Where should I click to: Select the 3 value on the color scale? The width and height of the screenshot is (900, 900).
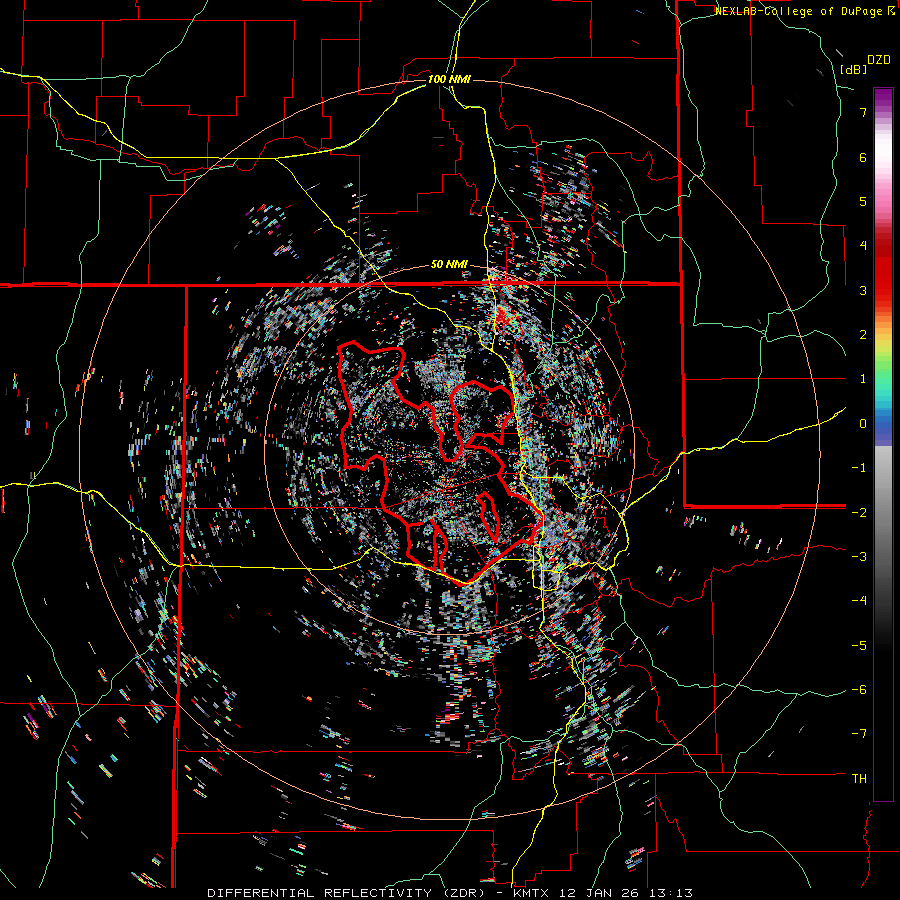coord(863,290)
